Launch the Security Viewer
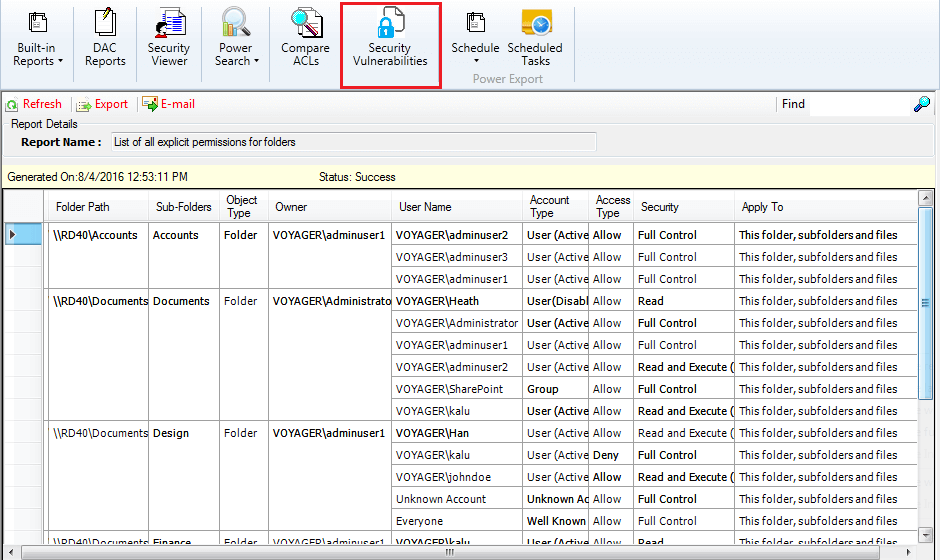 [169, 37]
